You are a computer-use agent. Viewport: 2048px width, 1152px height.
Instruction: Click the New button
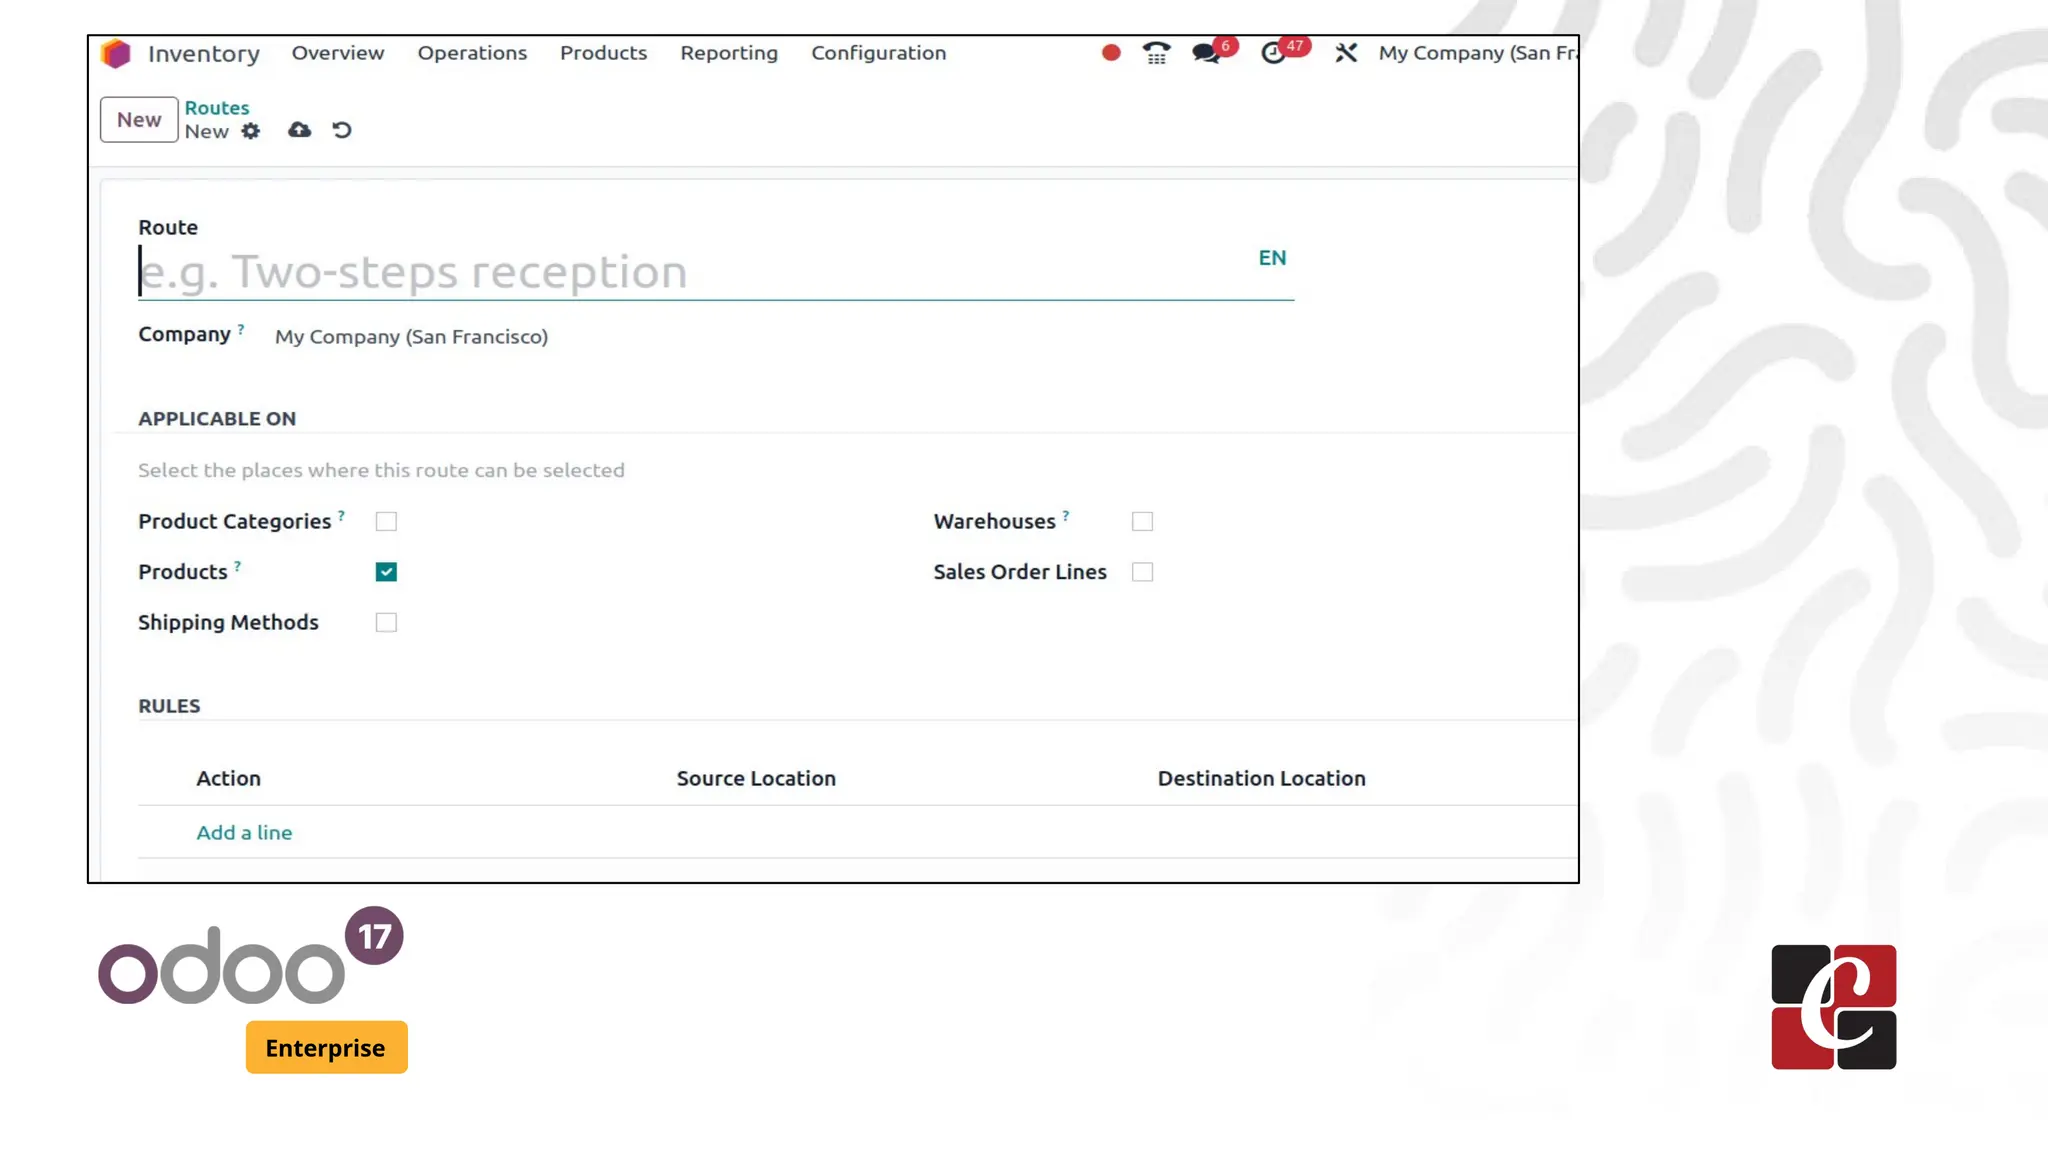click(139, 120)
